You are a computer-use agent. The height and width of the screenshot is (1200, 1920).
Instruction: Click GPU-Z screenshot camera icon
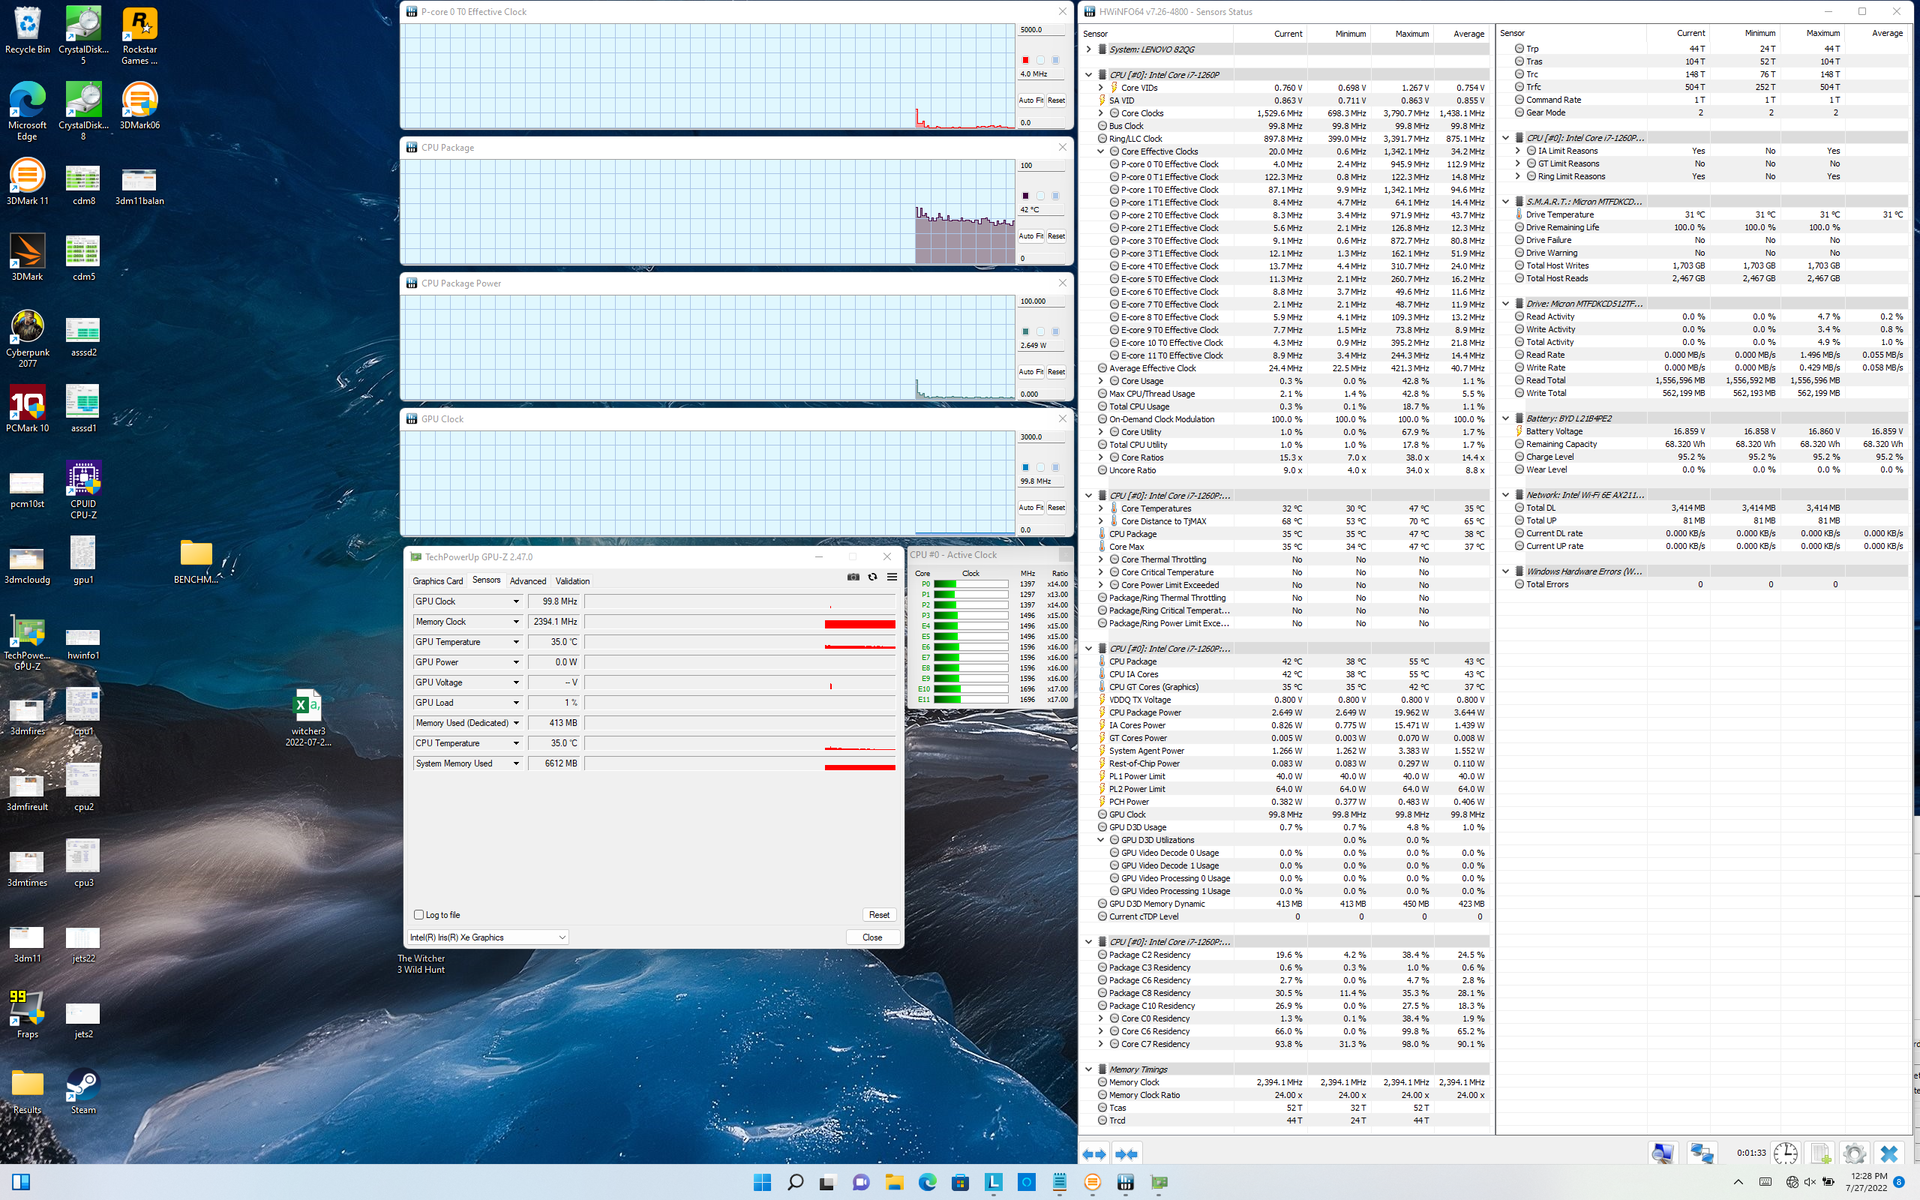tap(853, 577)
